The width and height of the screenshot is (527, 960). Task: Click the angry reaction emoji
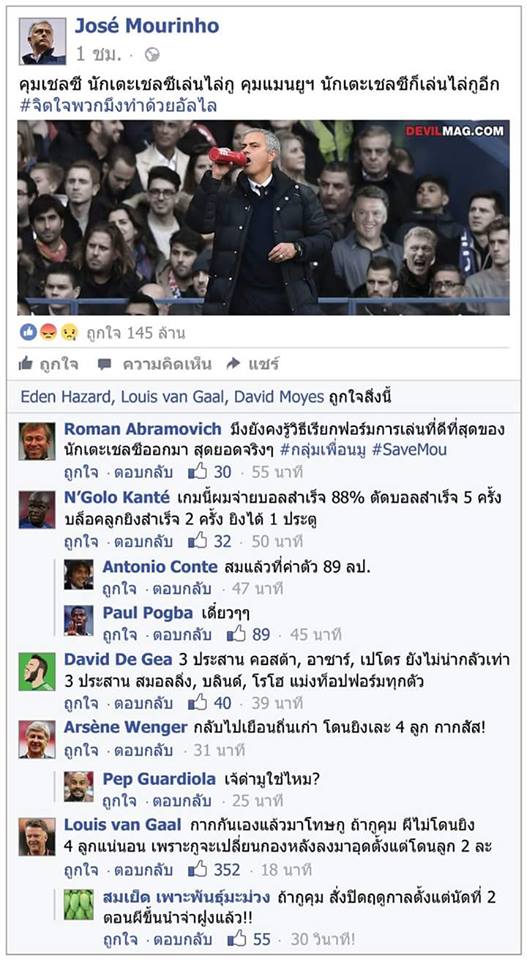click(48, 332)
